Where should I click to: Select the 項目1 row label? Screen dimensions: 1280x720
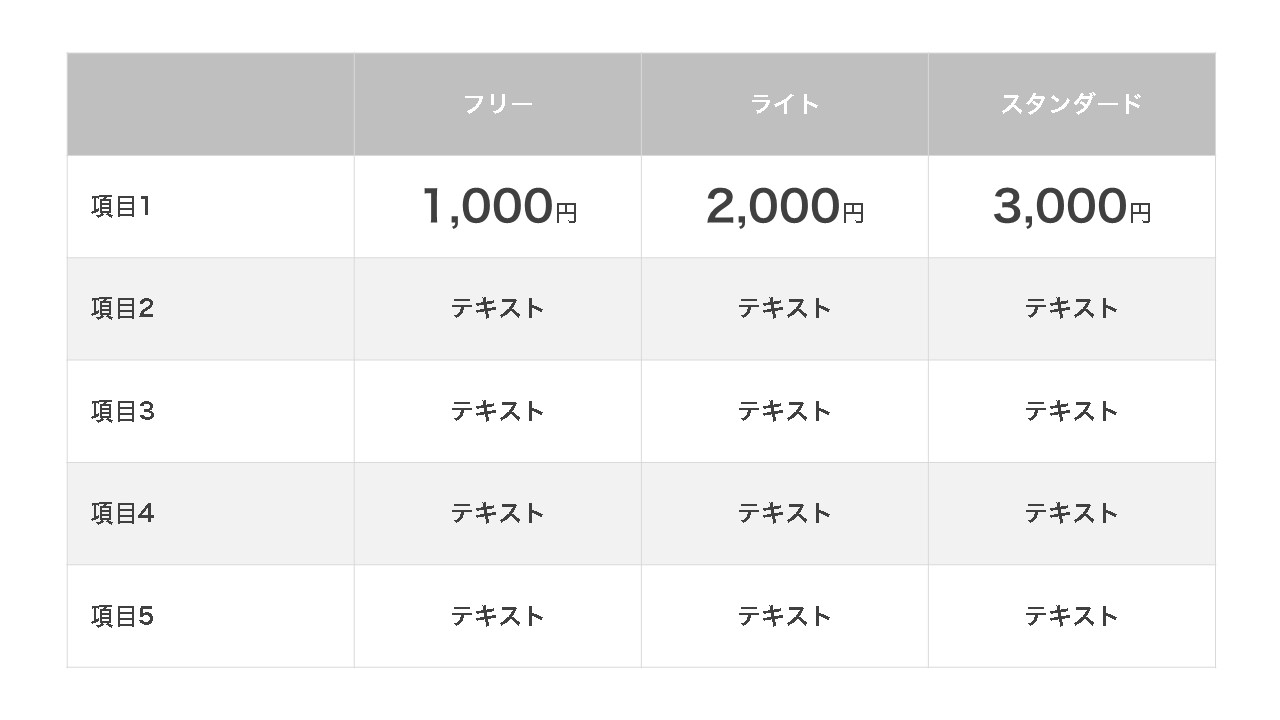tap(121, 207)
